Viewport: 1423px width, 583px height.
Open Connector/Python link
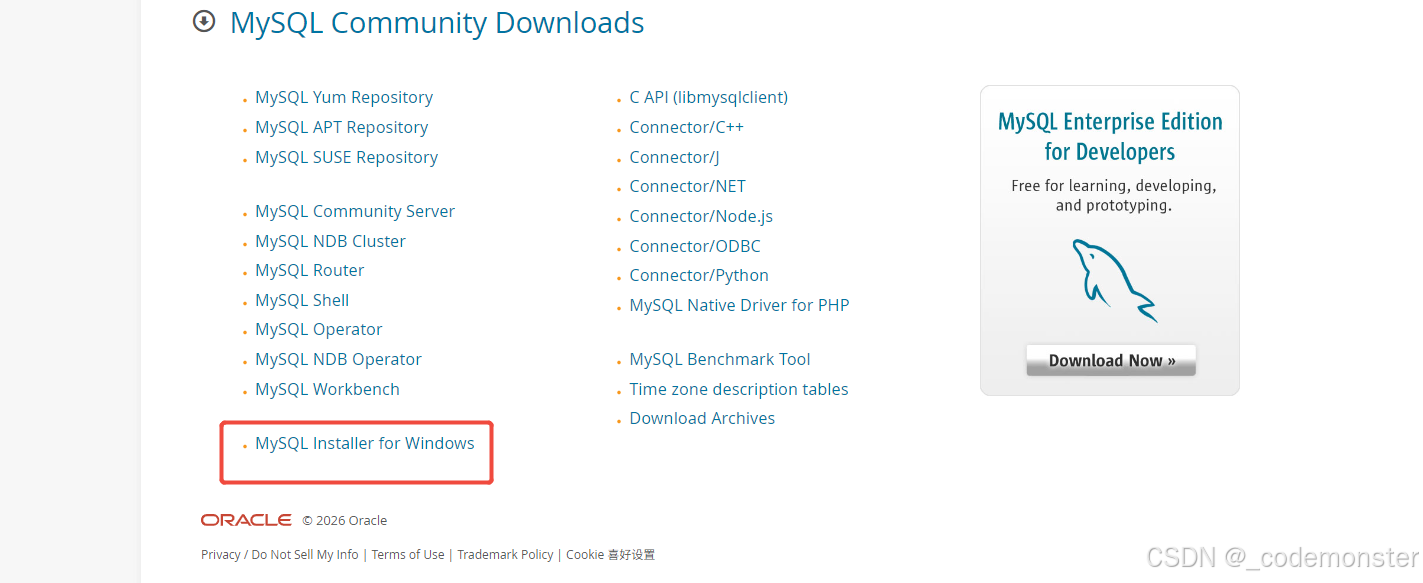[699, 275]
